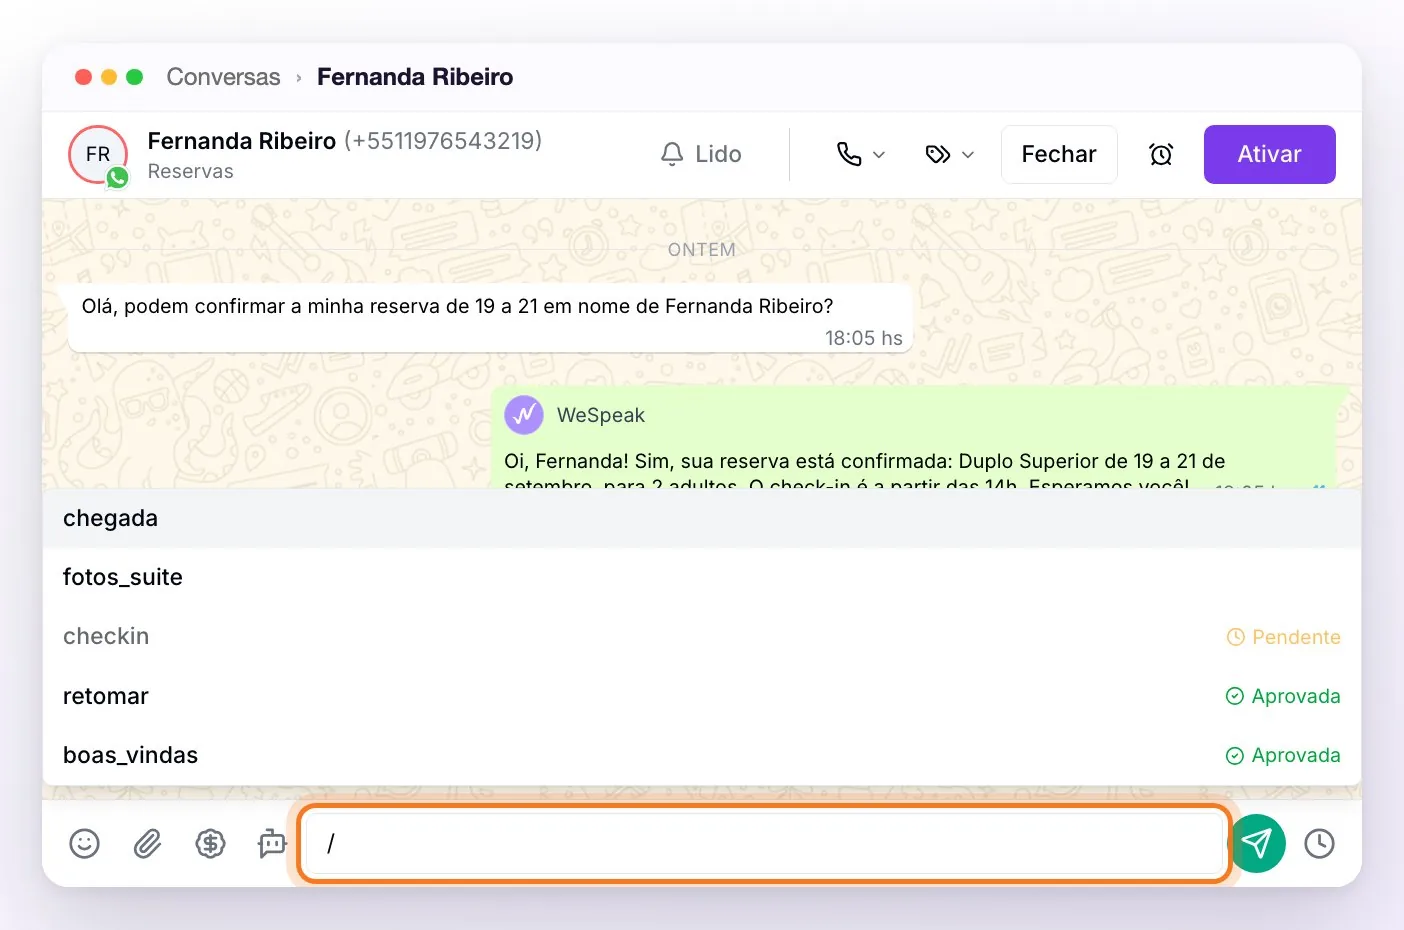Focus the message input field
This screenshot has width=1404, height=930.
point(765,844)
